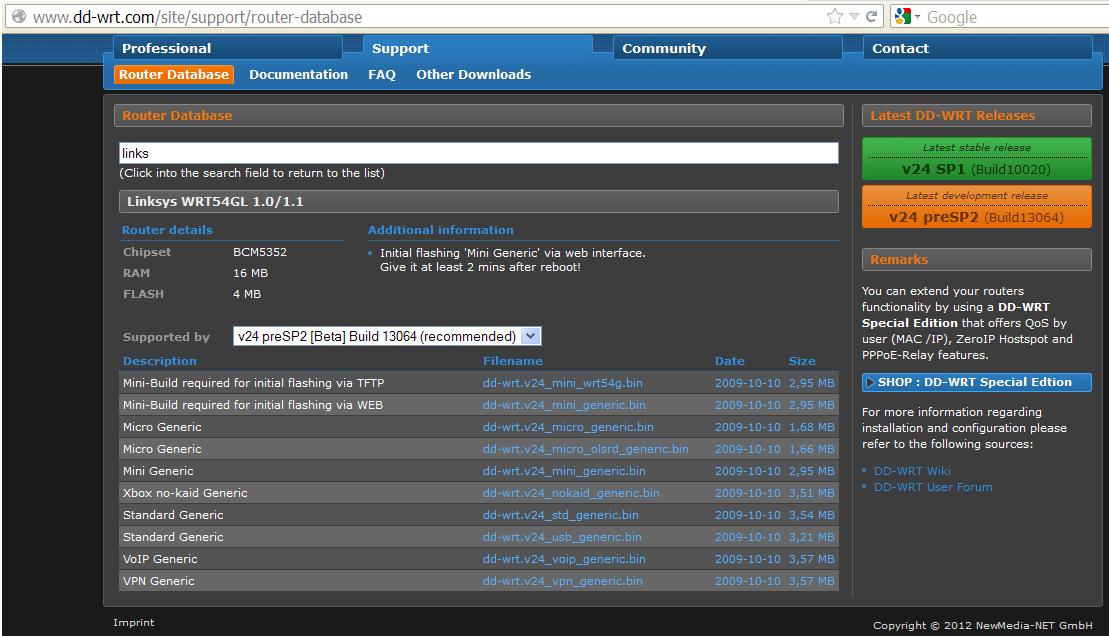
Task: Click the VoIP Generic description
Action: [160, 559]
